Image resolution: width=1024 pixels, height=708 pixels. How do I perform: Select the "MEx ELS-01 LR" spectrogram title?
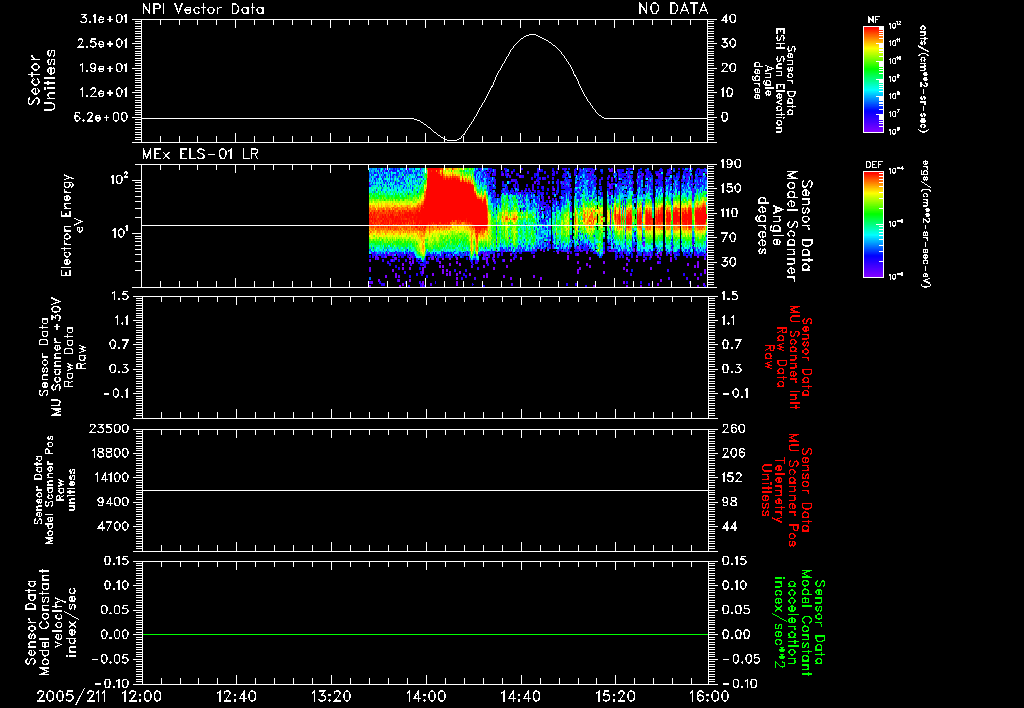[200, 154]
